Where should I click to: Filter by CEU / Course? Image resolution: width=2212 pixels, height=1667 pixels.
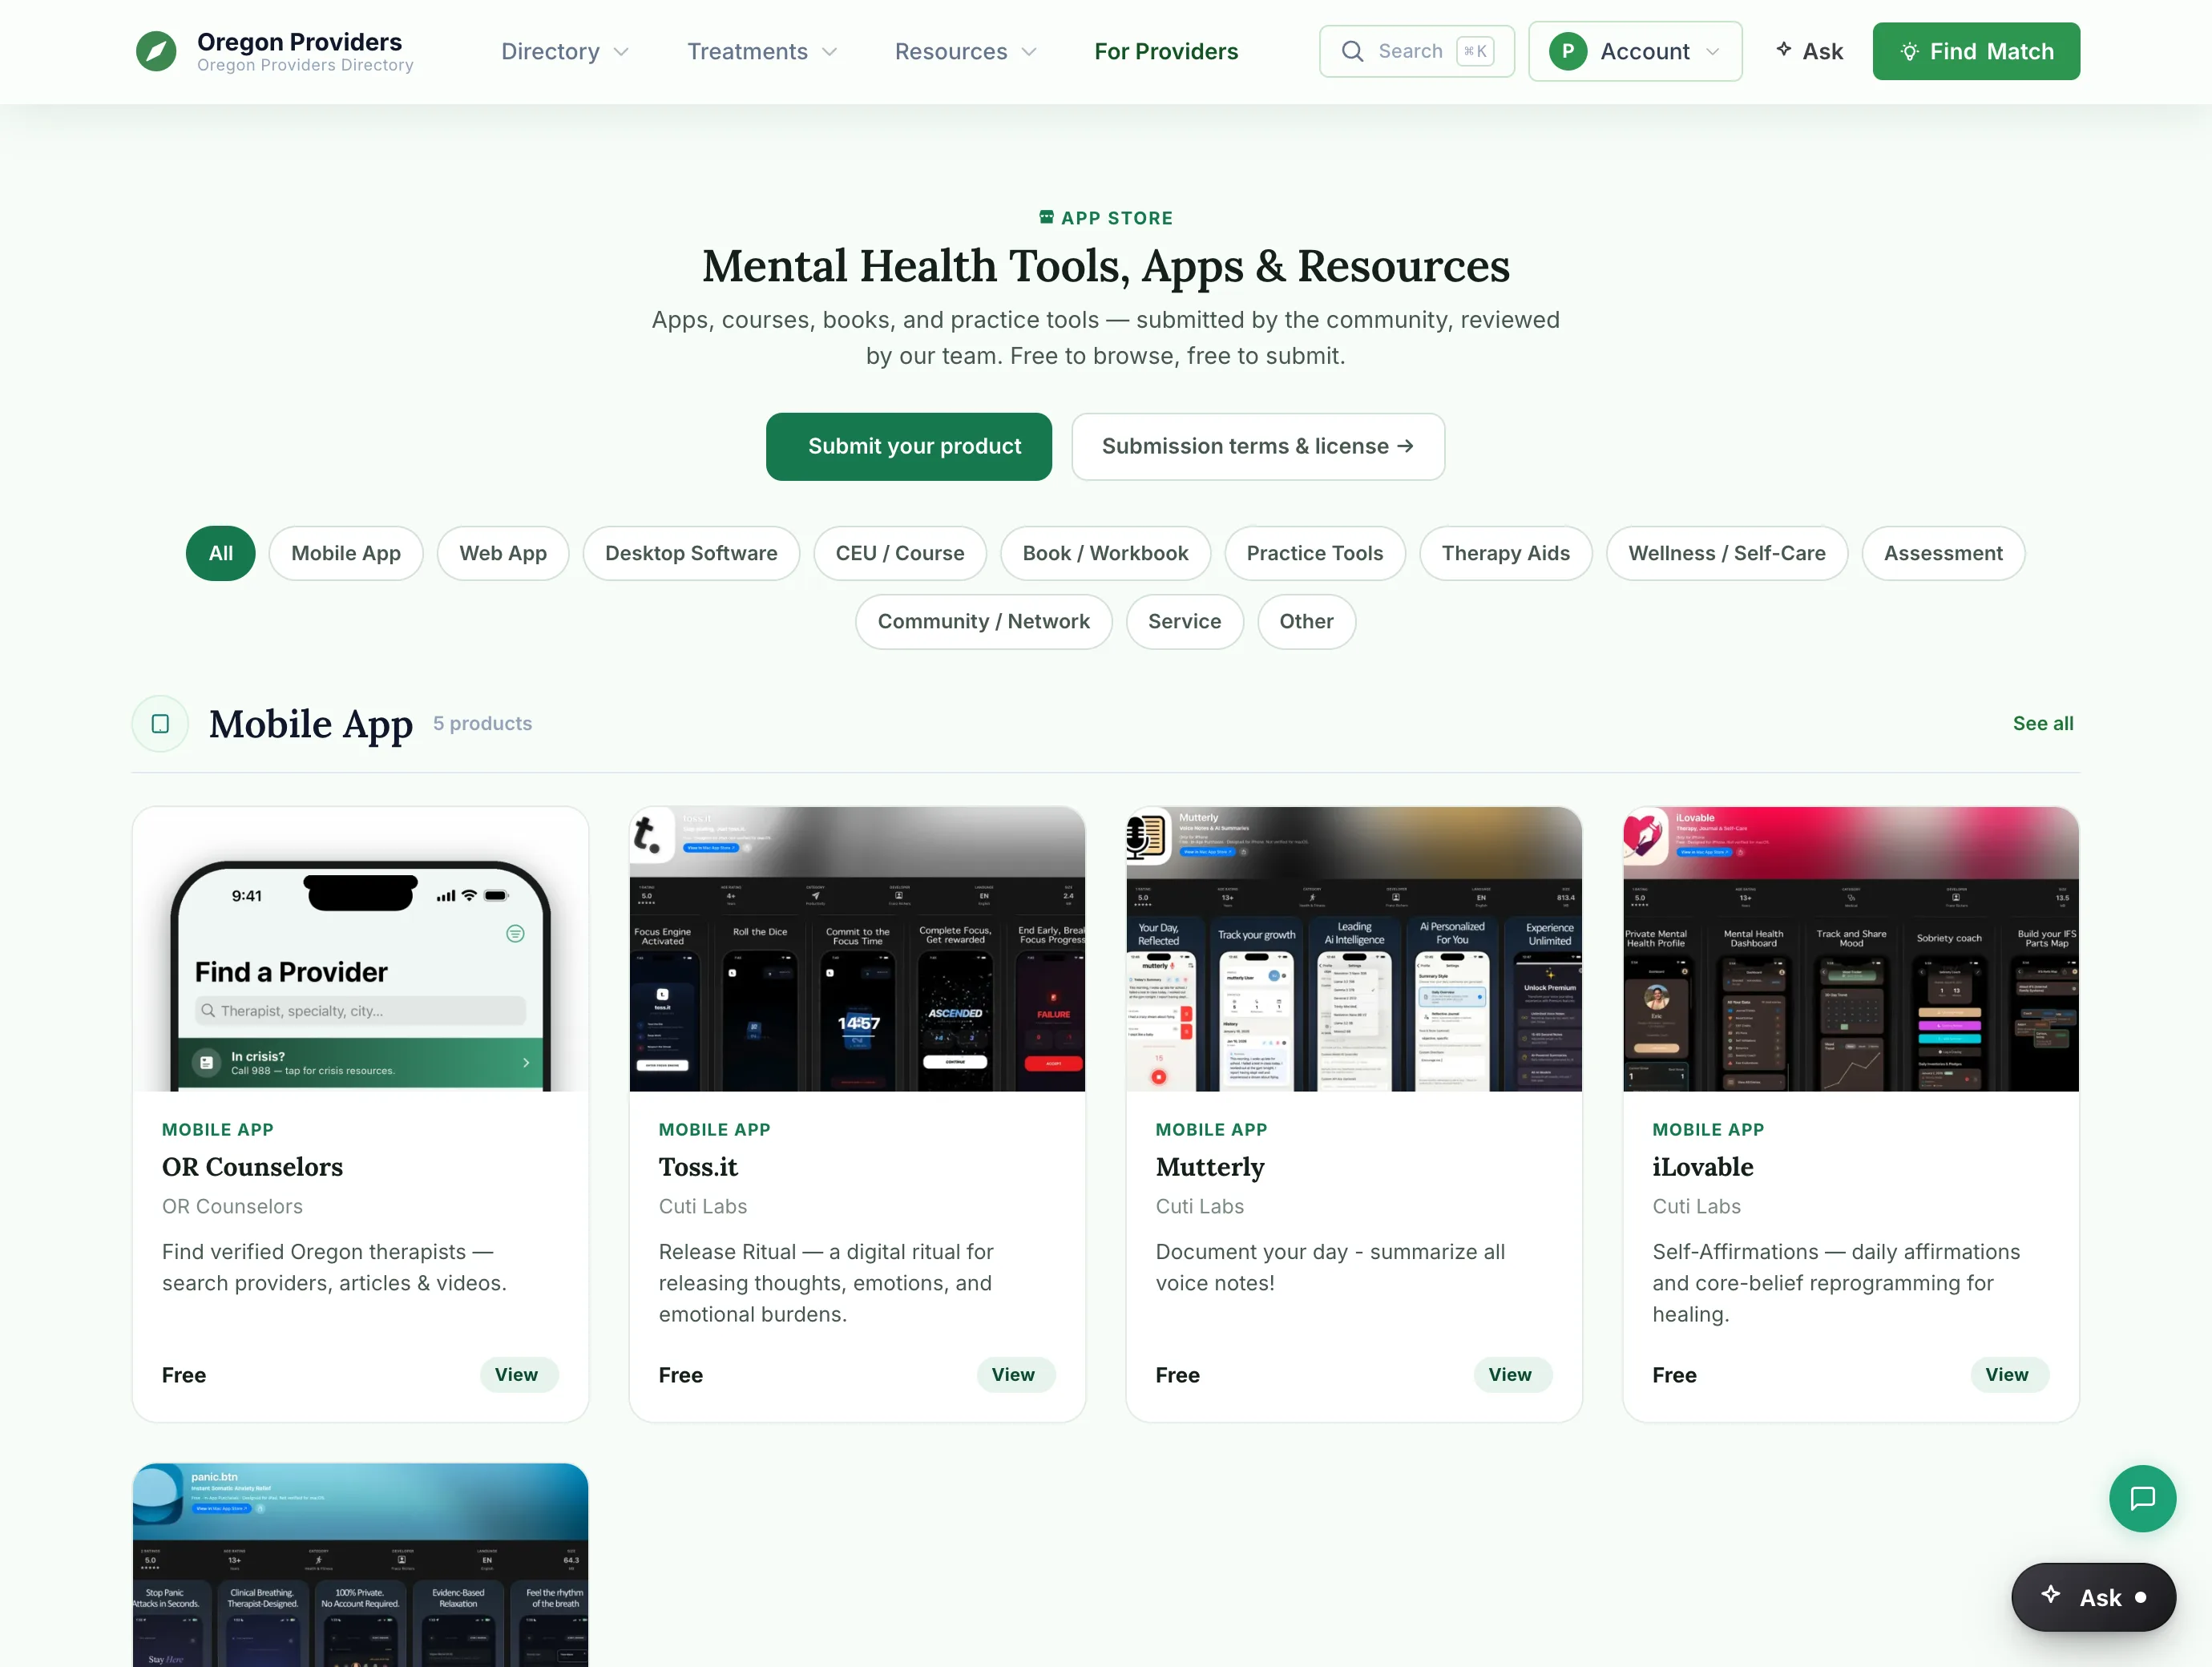tap(900, 553)
